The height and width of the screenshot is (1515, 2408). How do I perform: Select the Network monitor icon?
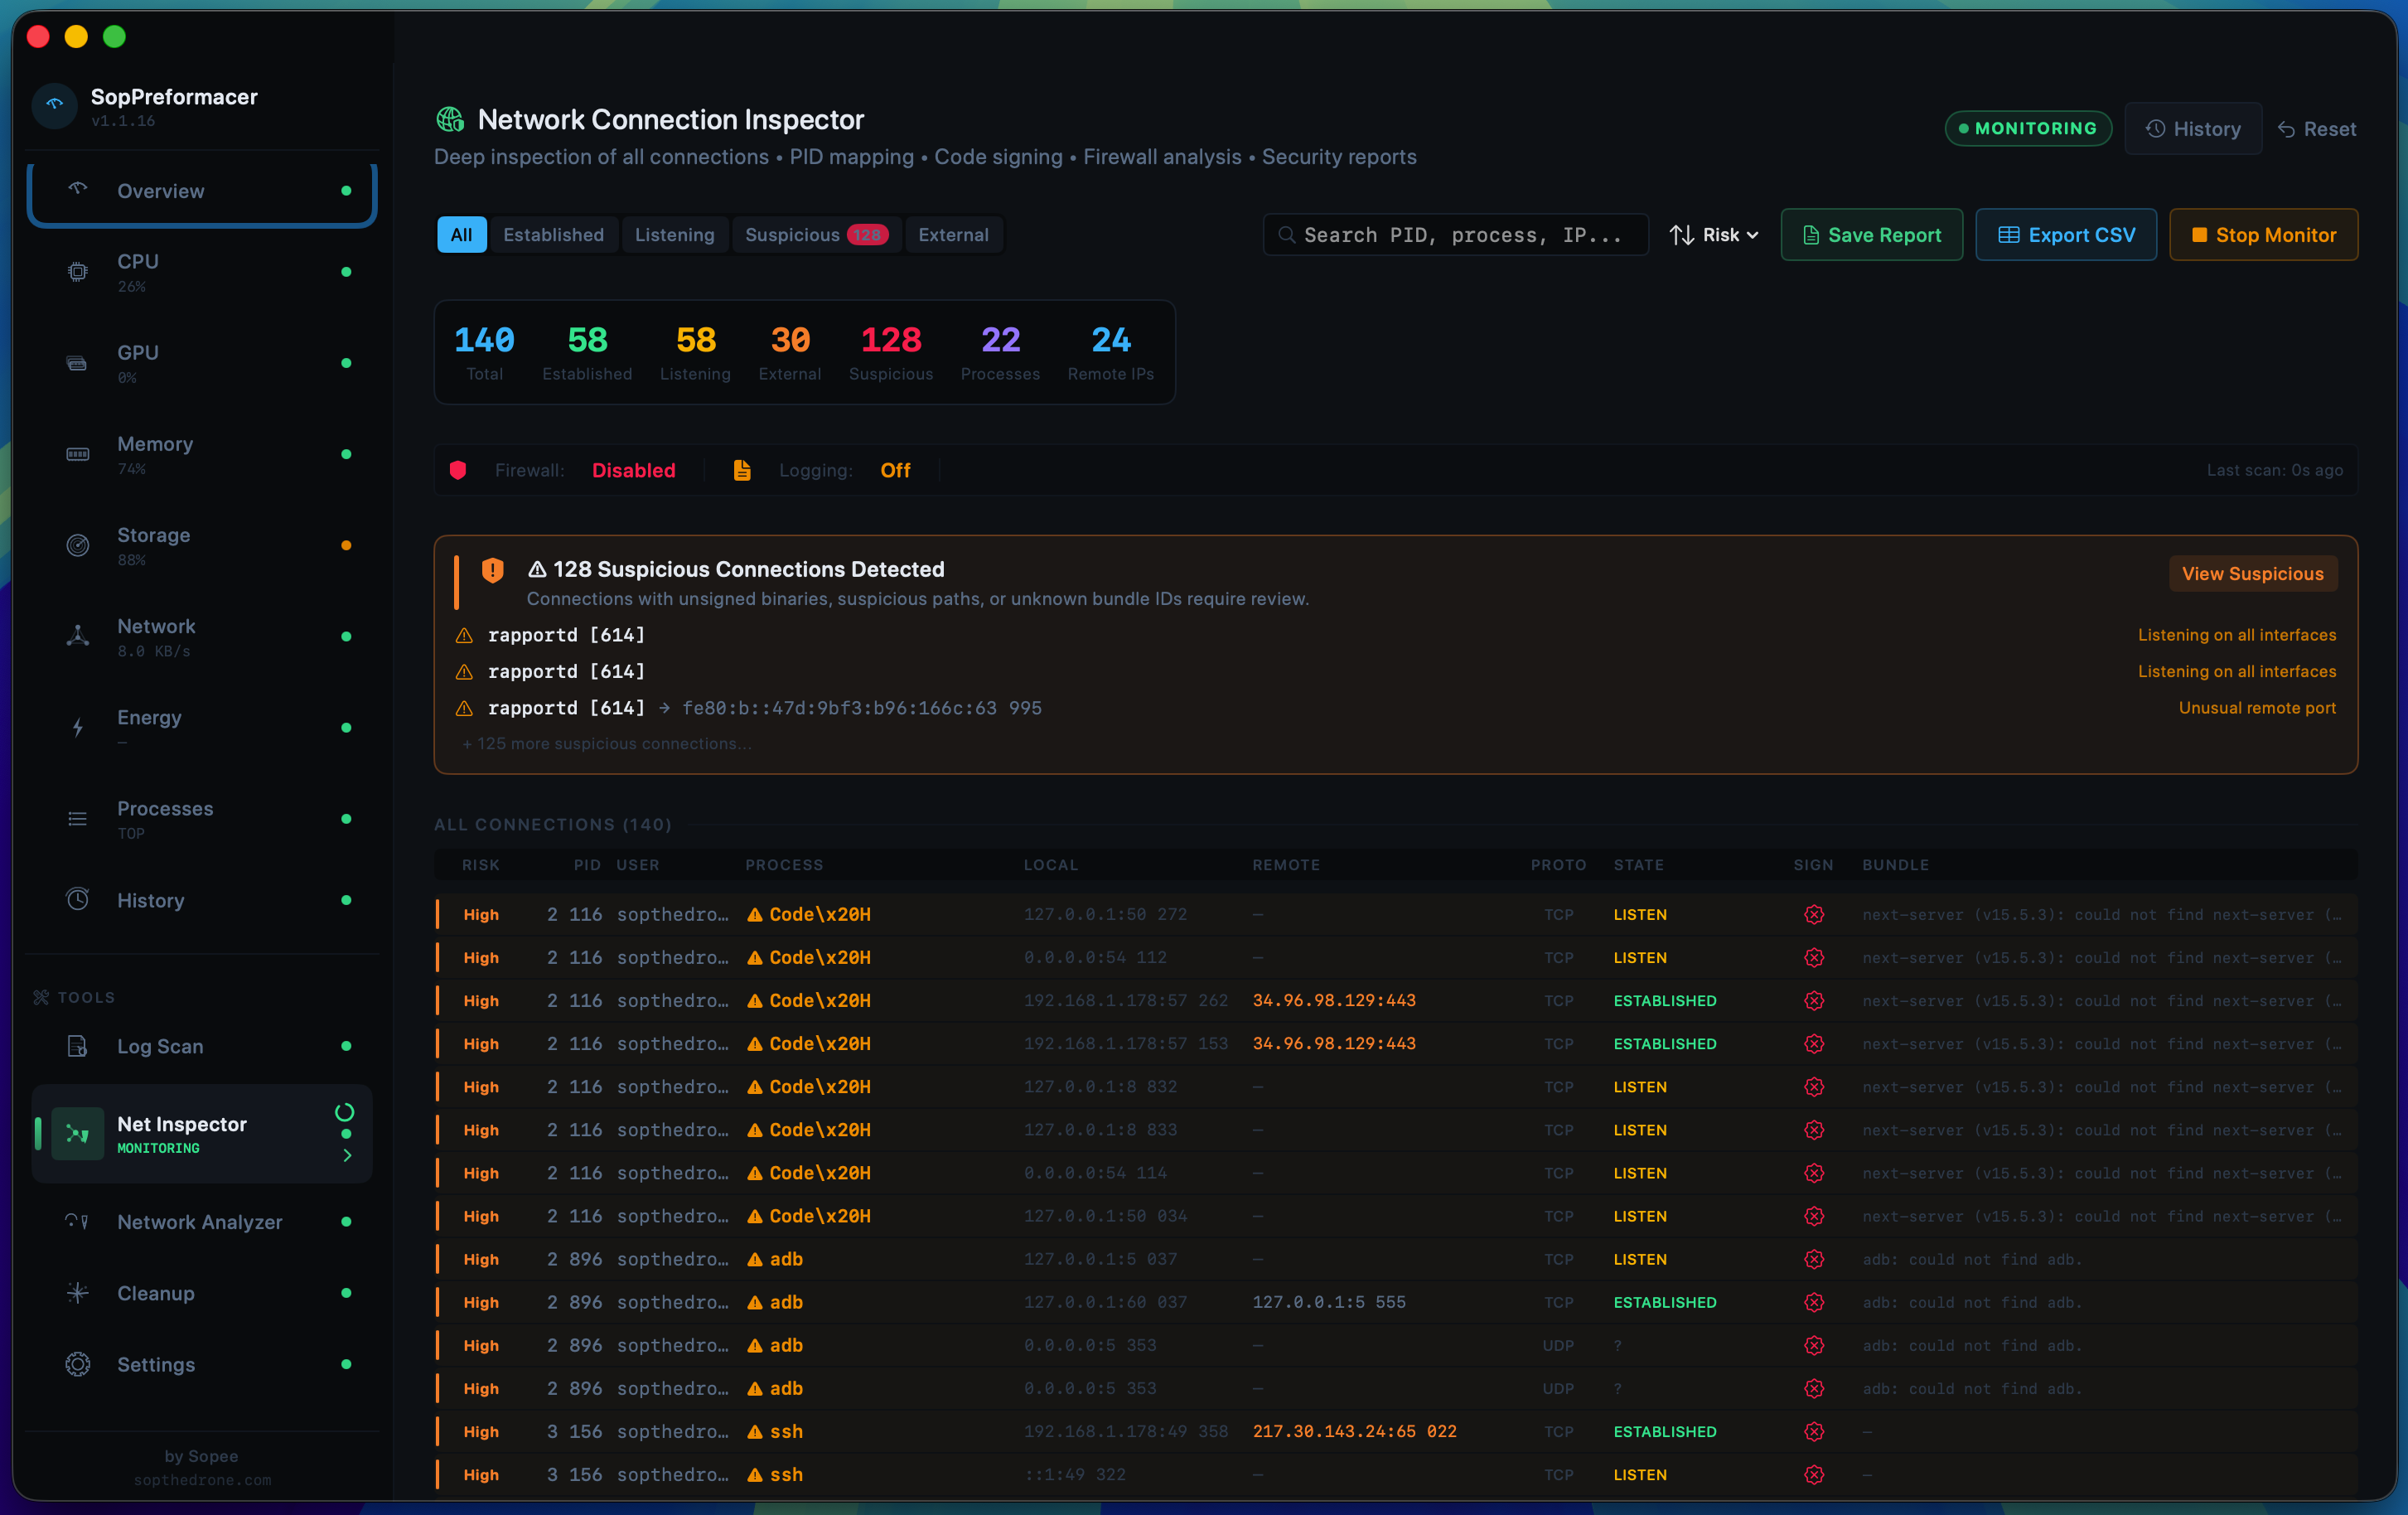tap(77, 636)
